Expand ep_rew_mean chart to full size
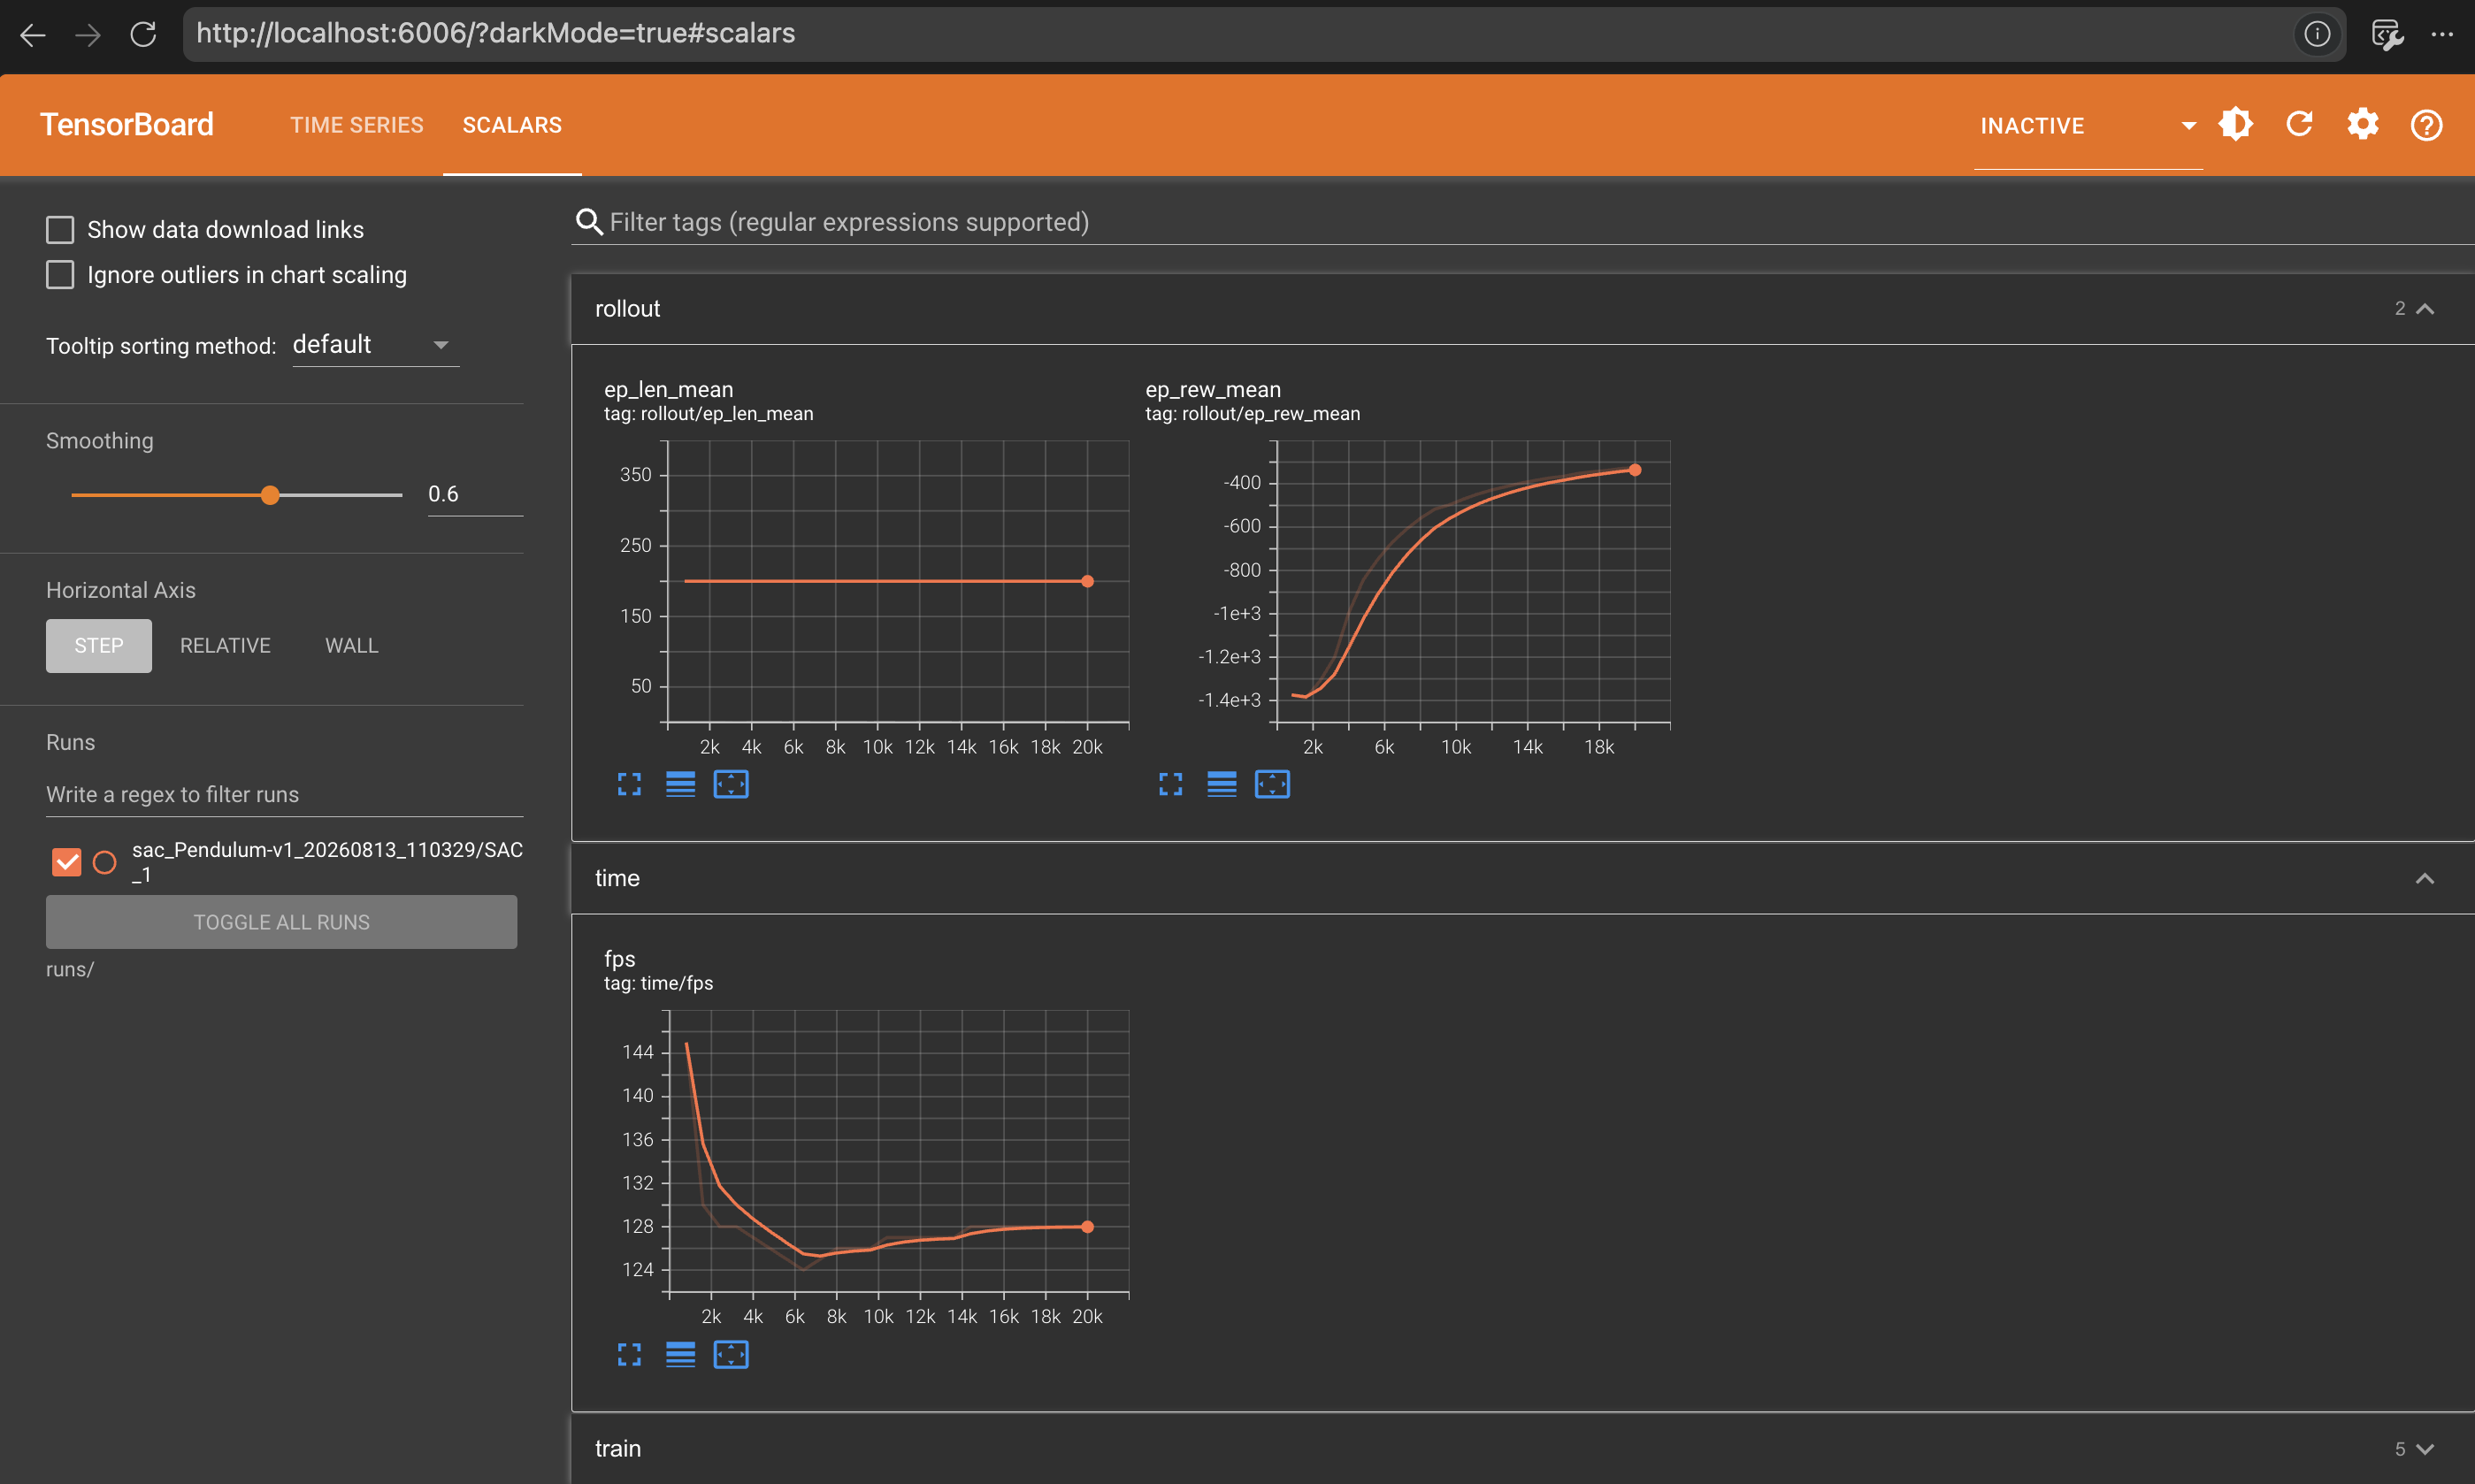The height and width of the screenshot is (1484, 2475). (x=1170, y=785)
